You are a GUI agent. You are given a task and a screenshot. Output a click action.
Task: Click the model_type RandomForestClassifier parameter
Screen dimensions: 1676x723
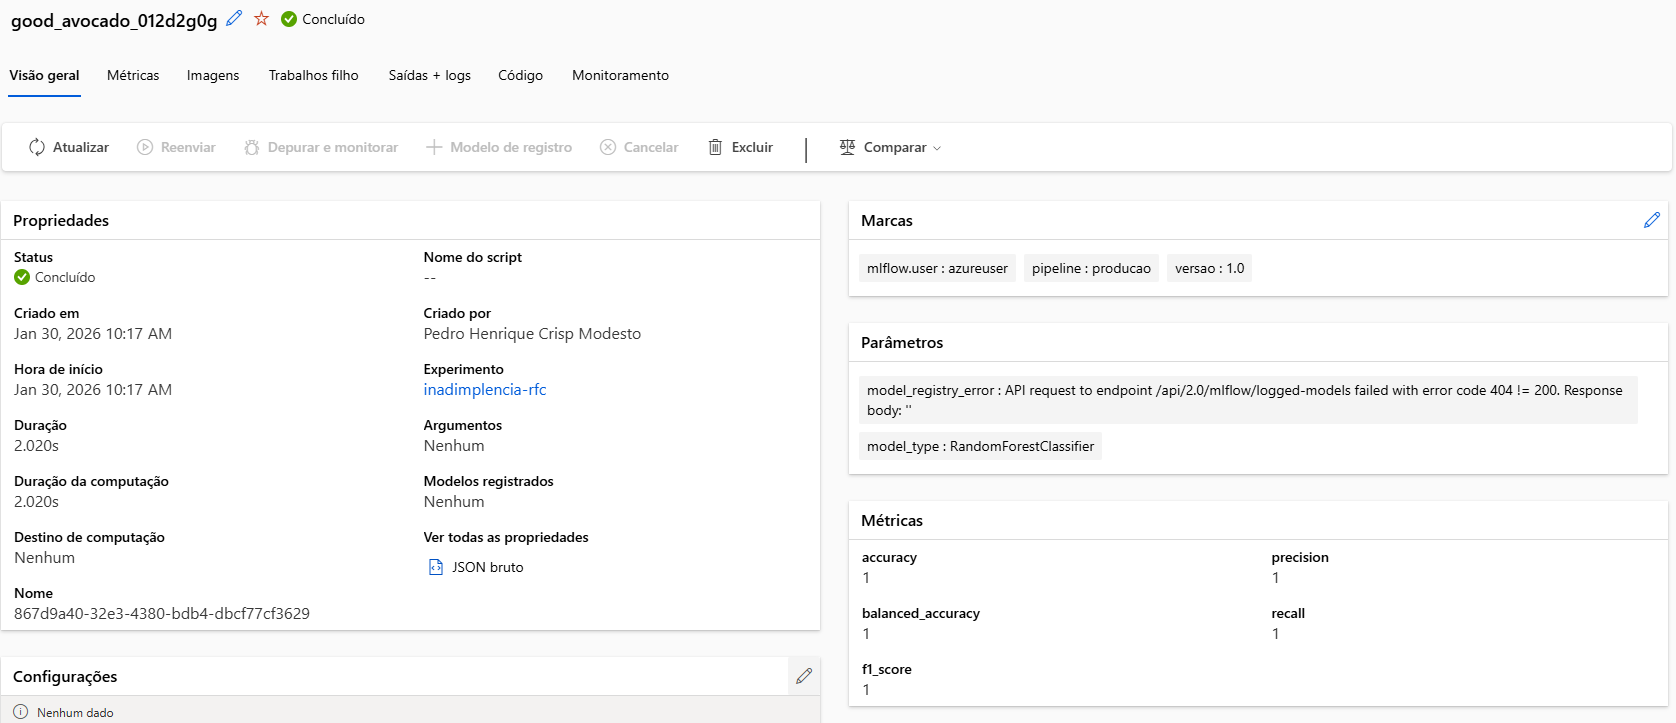pyautogui.click(x=980, y=446)
